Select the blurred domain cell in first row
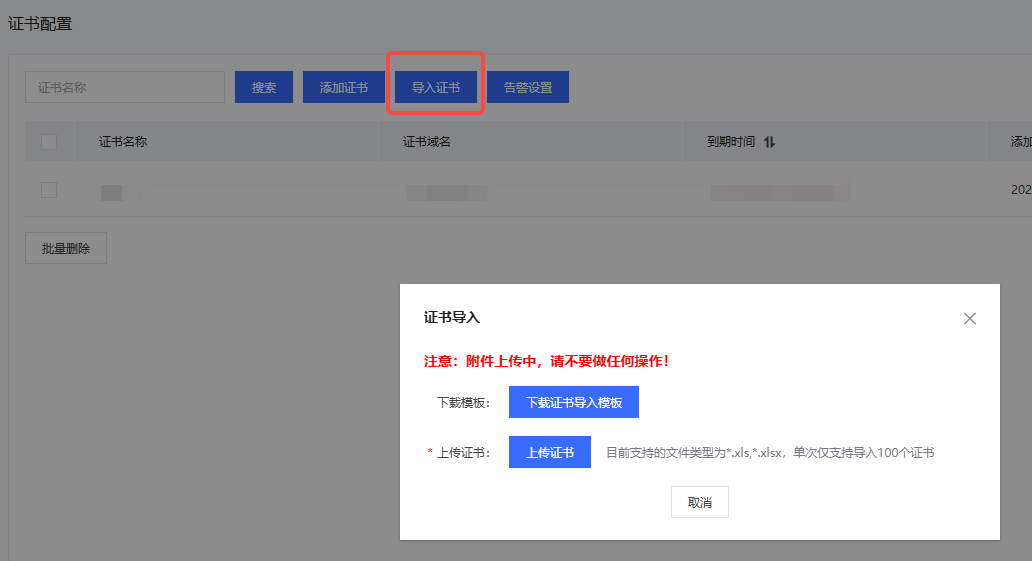Viewport: 1032px width, 561px height. click(446, 192)
